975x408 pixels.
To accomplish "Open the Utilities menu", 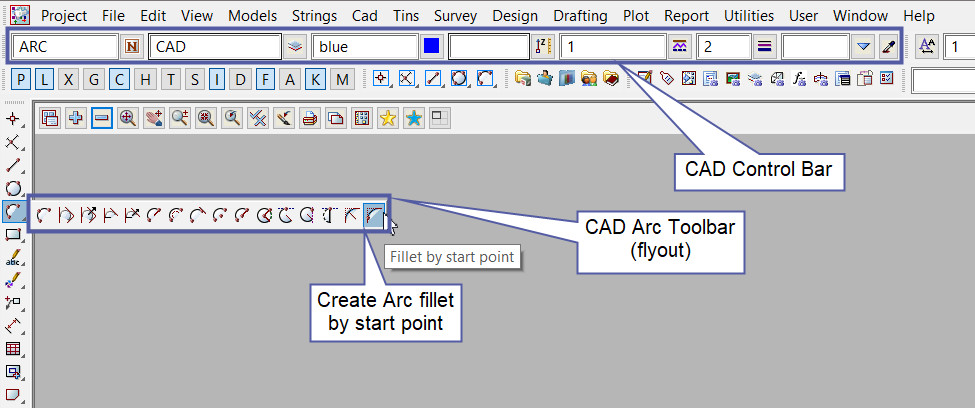I will click(749, 16).
